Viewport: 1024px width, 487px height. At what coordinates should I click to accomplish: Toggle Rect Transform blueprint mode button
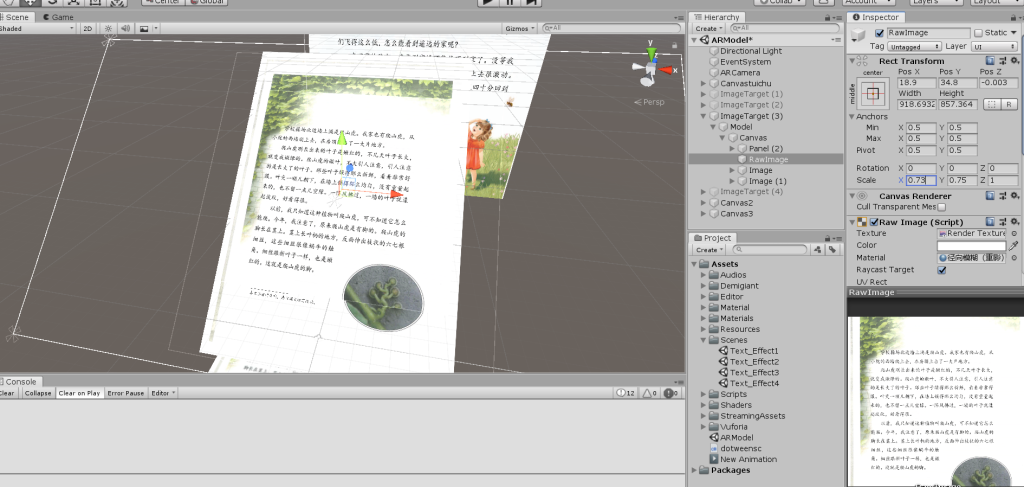click(x=992, y=104)
